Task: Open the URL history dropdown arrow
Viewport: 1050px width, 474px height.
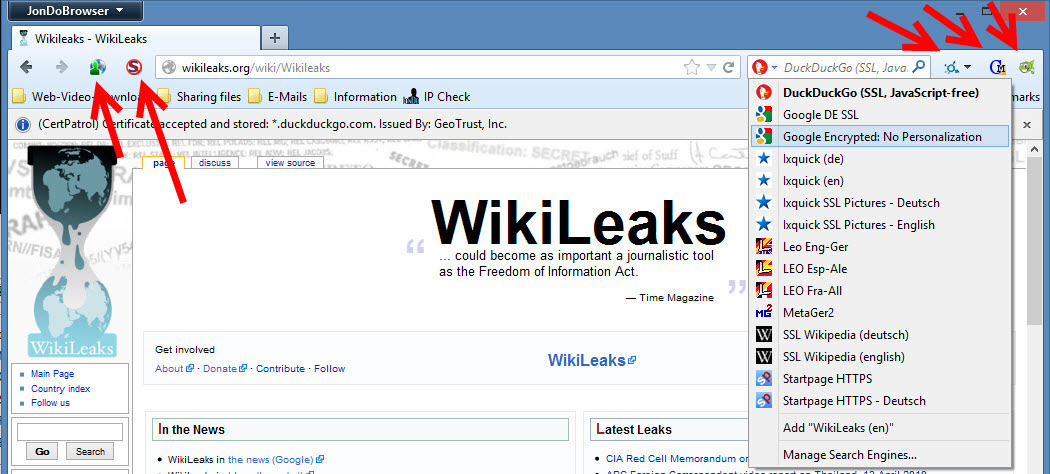Action: tap(712, 67)
